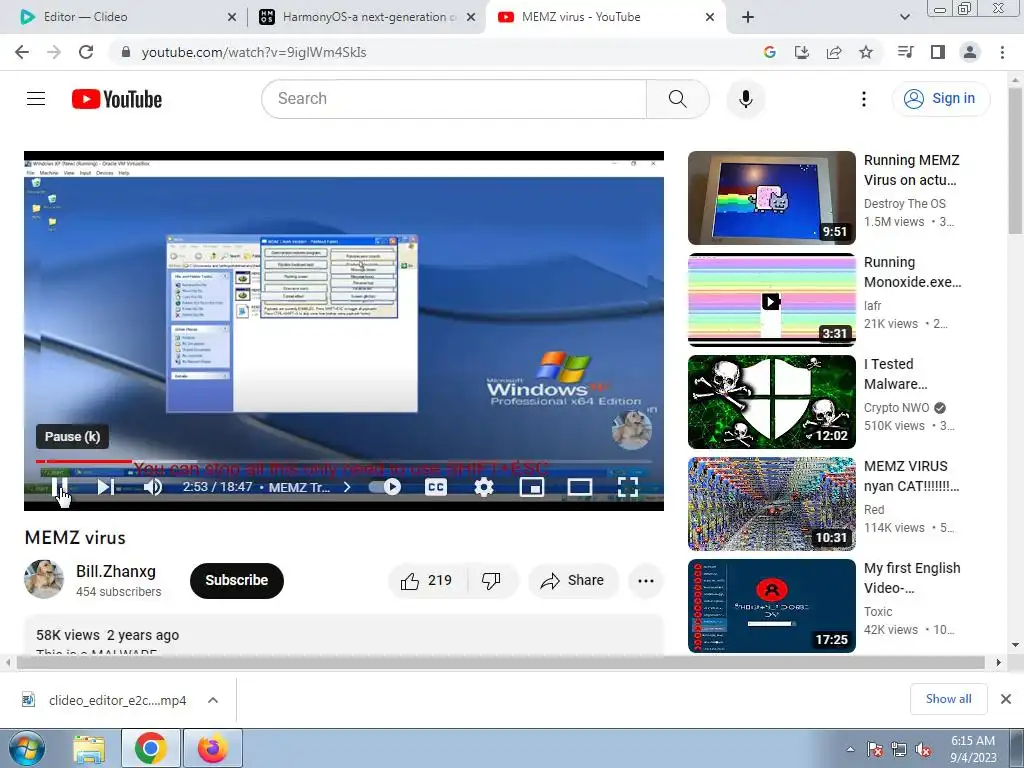Screen dimensions: 1024x768
Task: Go to YouTube home via logo
Action: click(117, 99)
